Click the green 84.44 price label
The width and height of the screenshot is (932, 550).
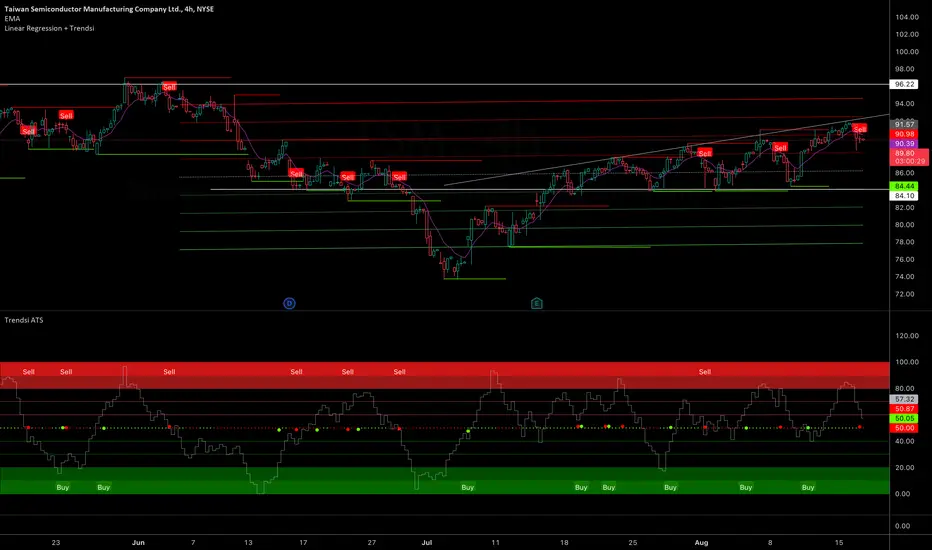[904, 186]
